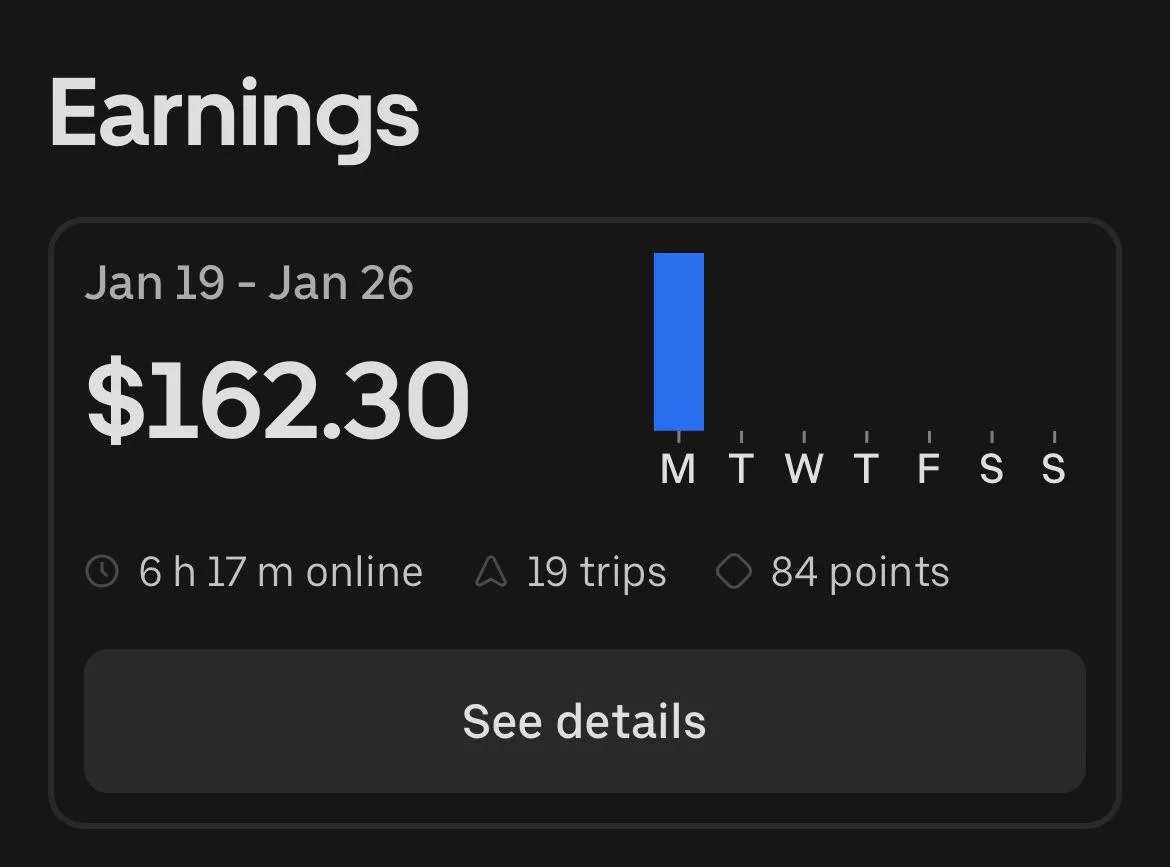
Task: Select the F day label on the chart
Action: 929,468
